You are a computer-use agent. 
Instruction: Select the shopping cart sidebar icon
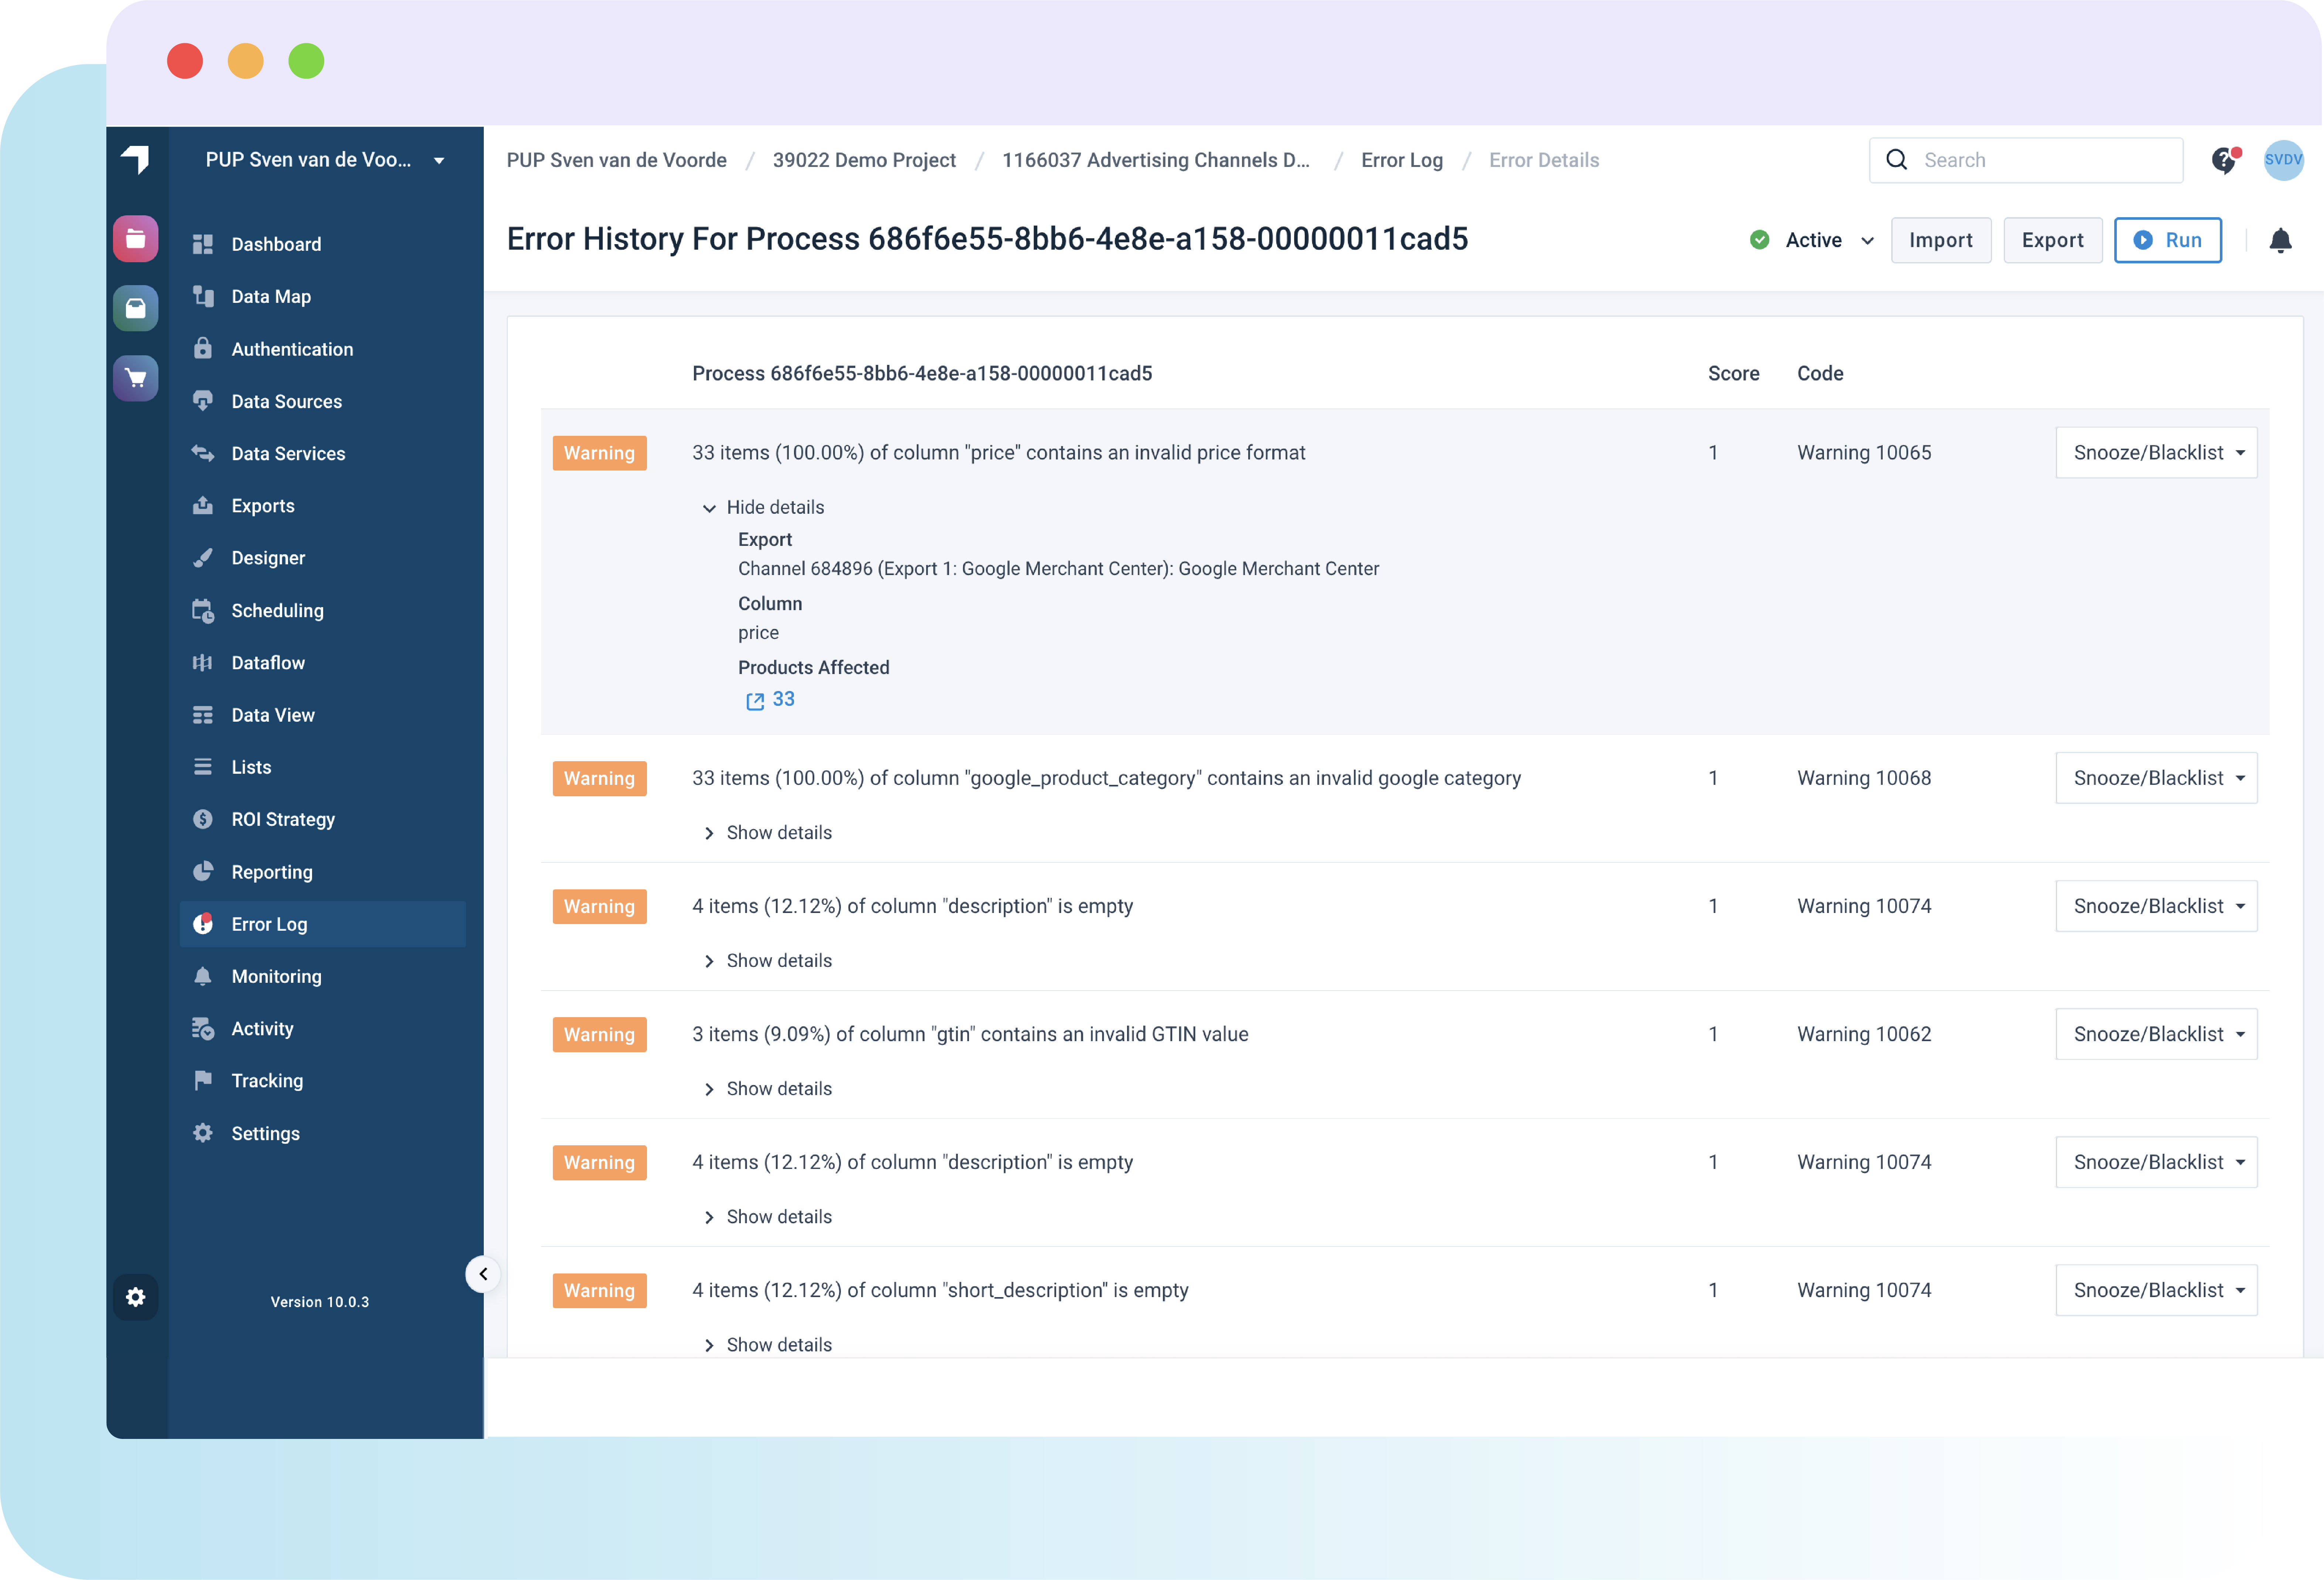point(136,378)
